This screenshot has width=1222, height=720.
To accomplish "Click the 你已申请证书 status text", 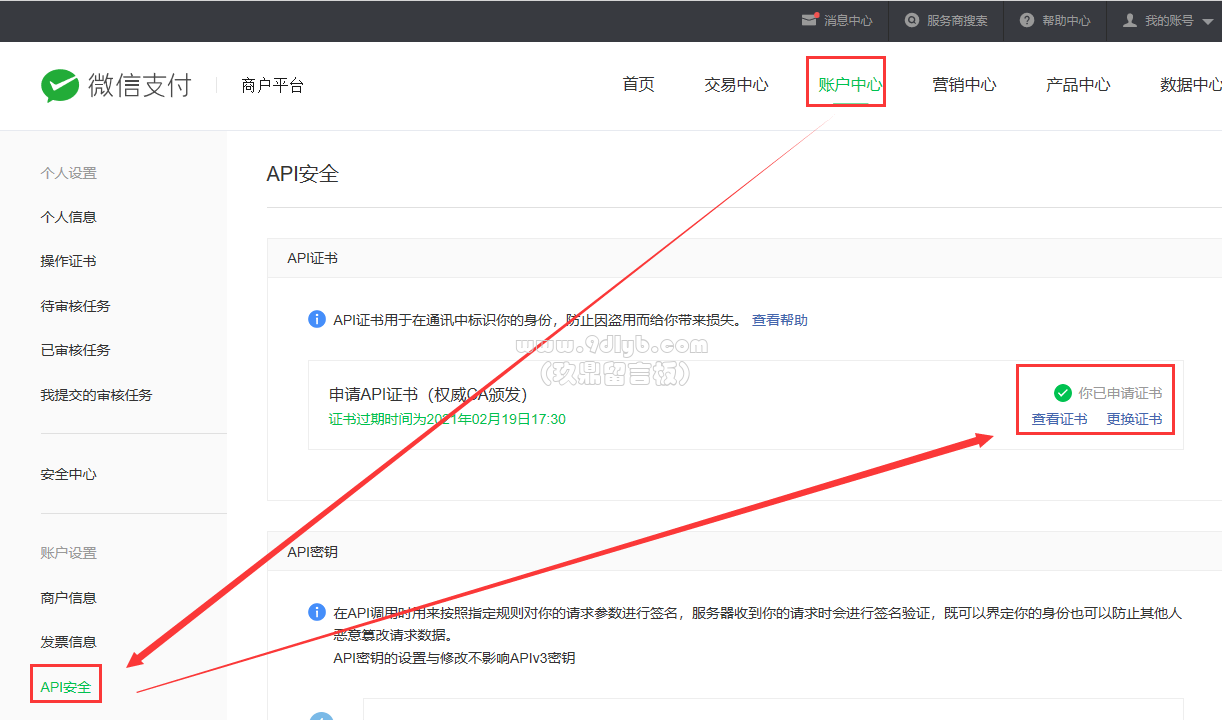I will point(1120,393).
